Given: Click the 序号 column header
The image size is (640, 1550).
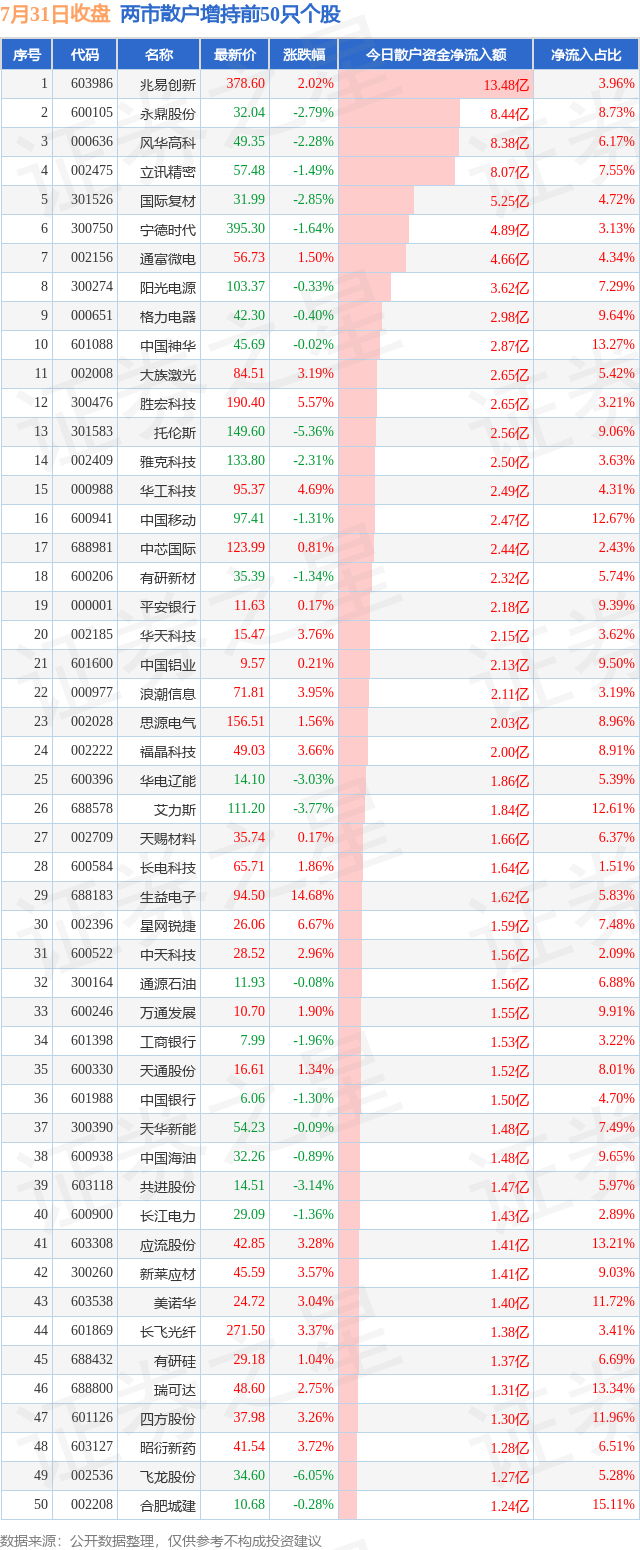Looking at the screenshot, I should point(26,55).
